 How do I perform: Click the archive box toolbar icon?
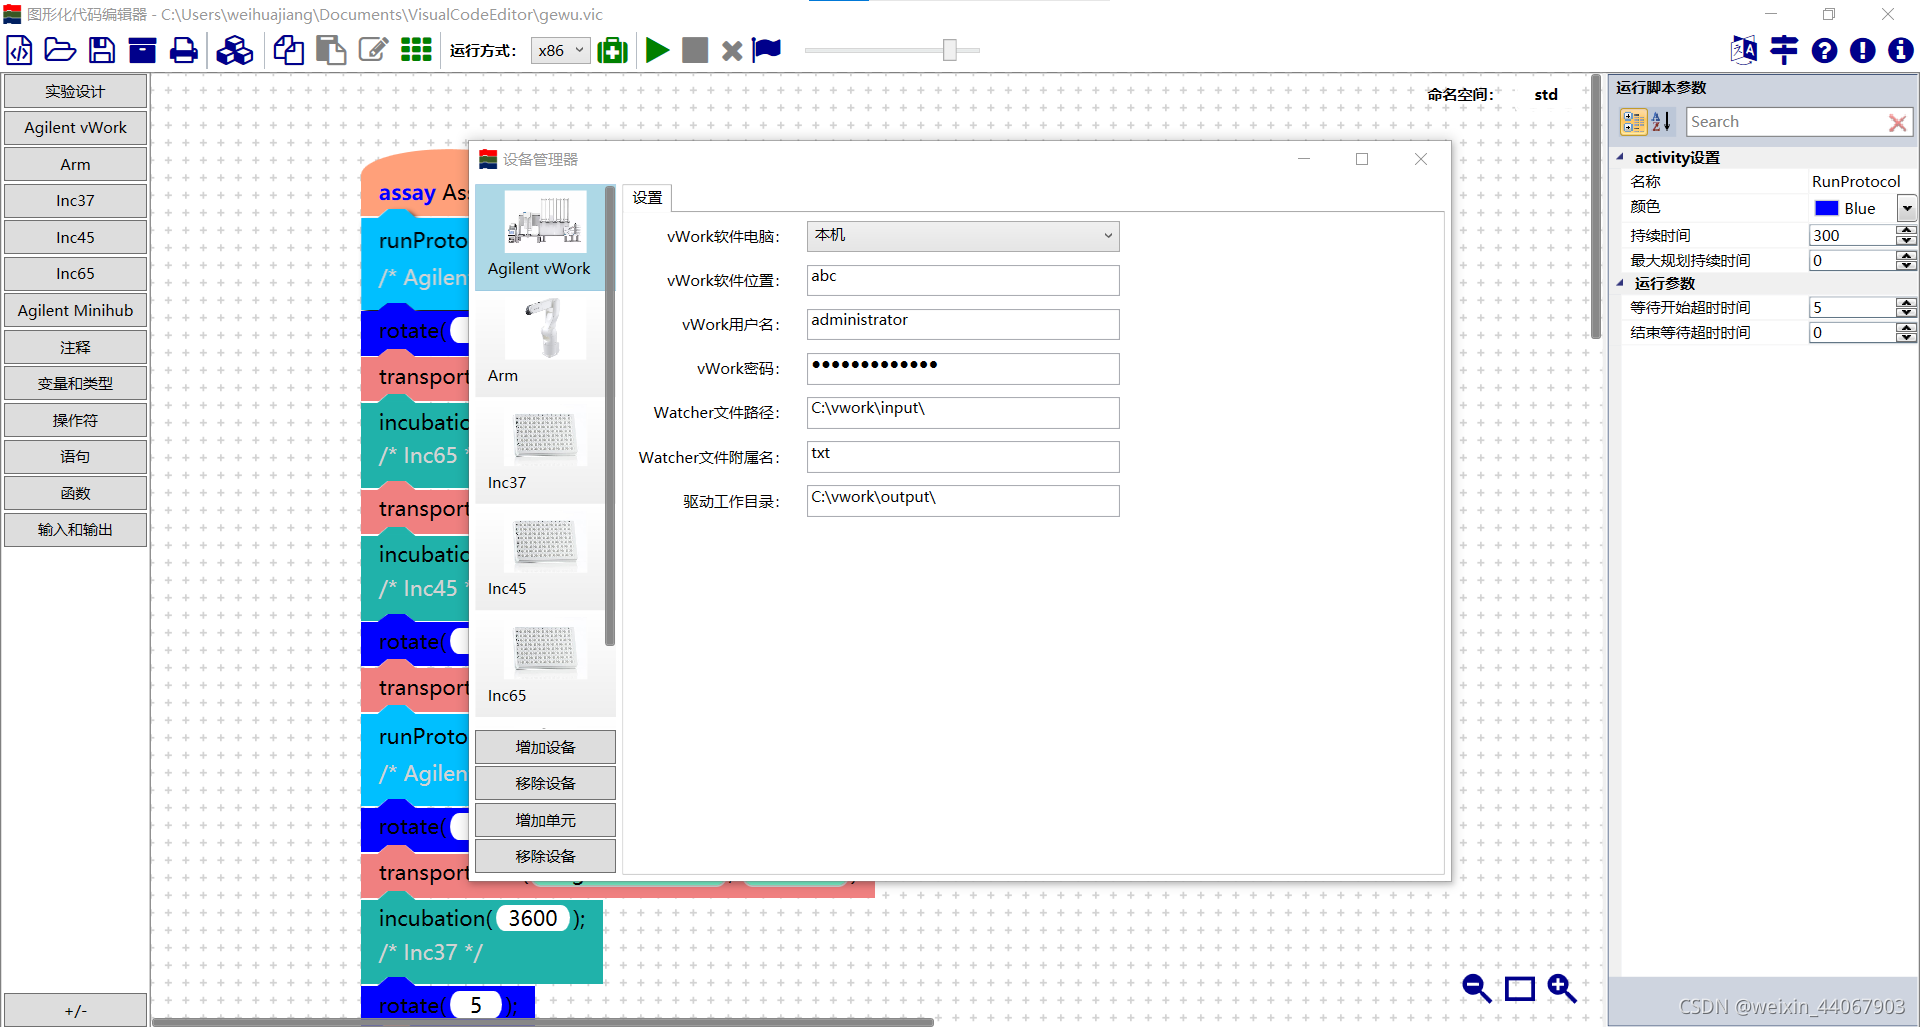click(143, 50)
